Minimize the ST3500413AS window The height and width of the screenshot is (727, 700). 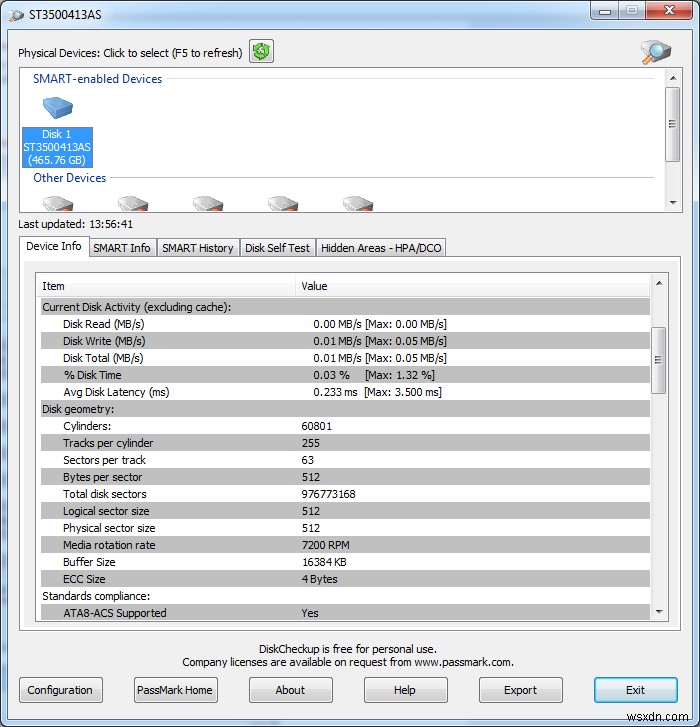(x=605, y=12)
